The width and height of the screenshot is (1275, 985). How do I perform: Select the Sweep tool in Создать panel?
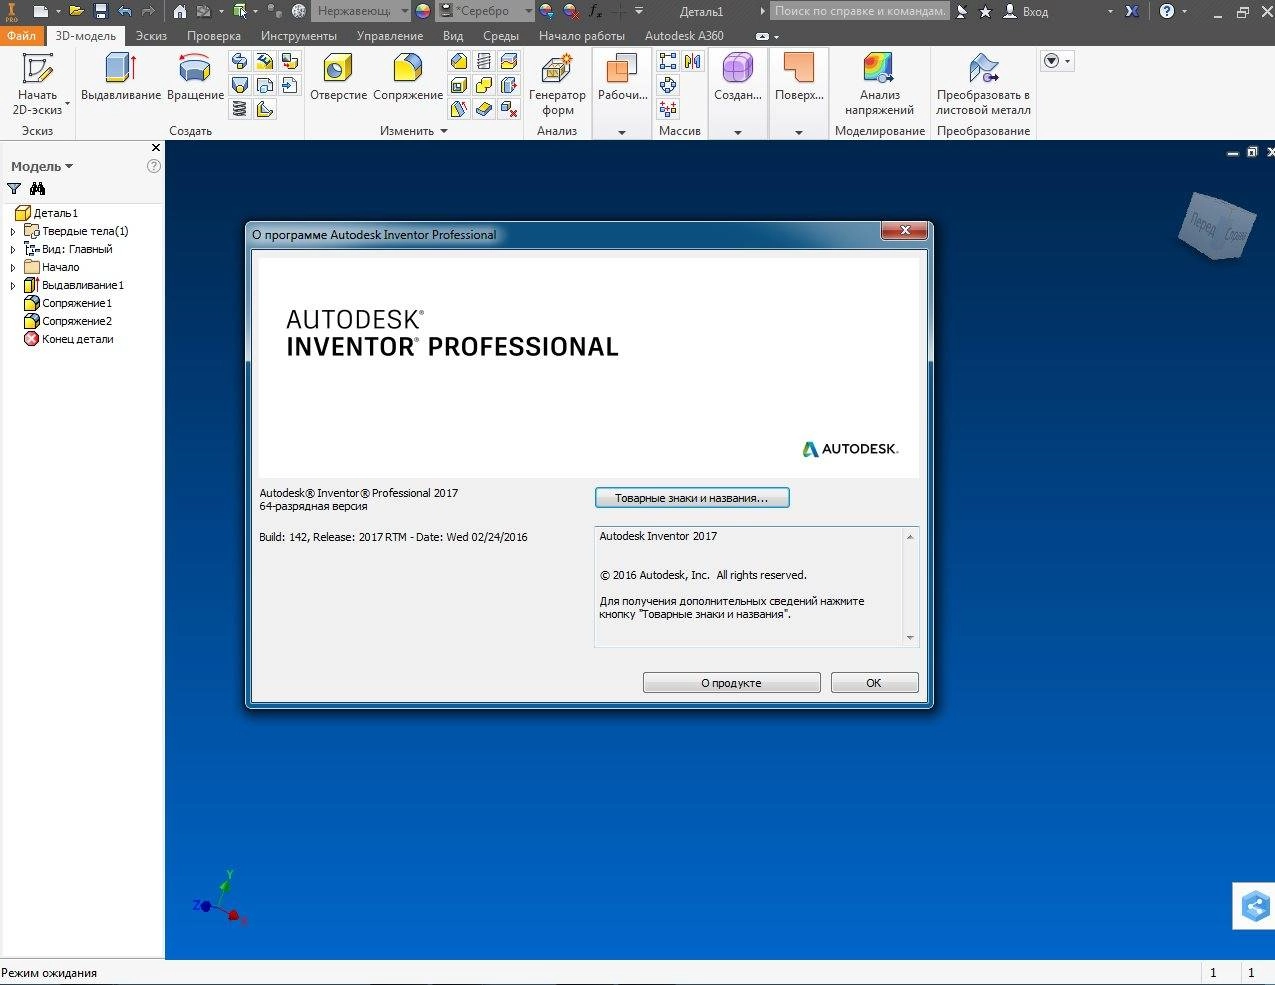tap(240, 62)
